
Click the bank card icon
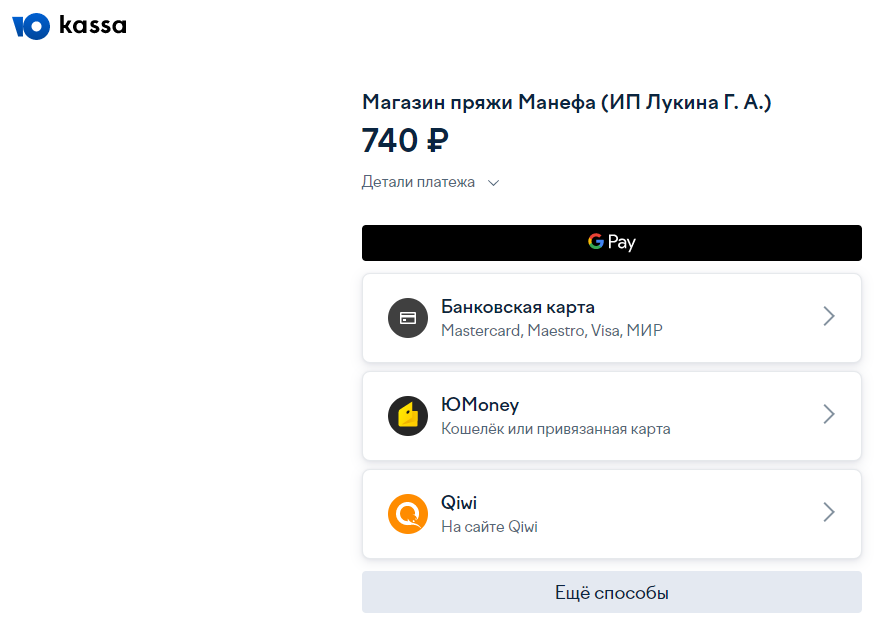[408, 318]
